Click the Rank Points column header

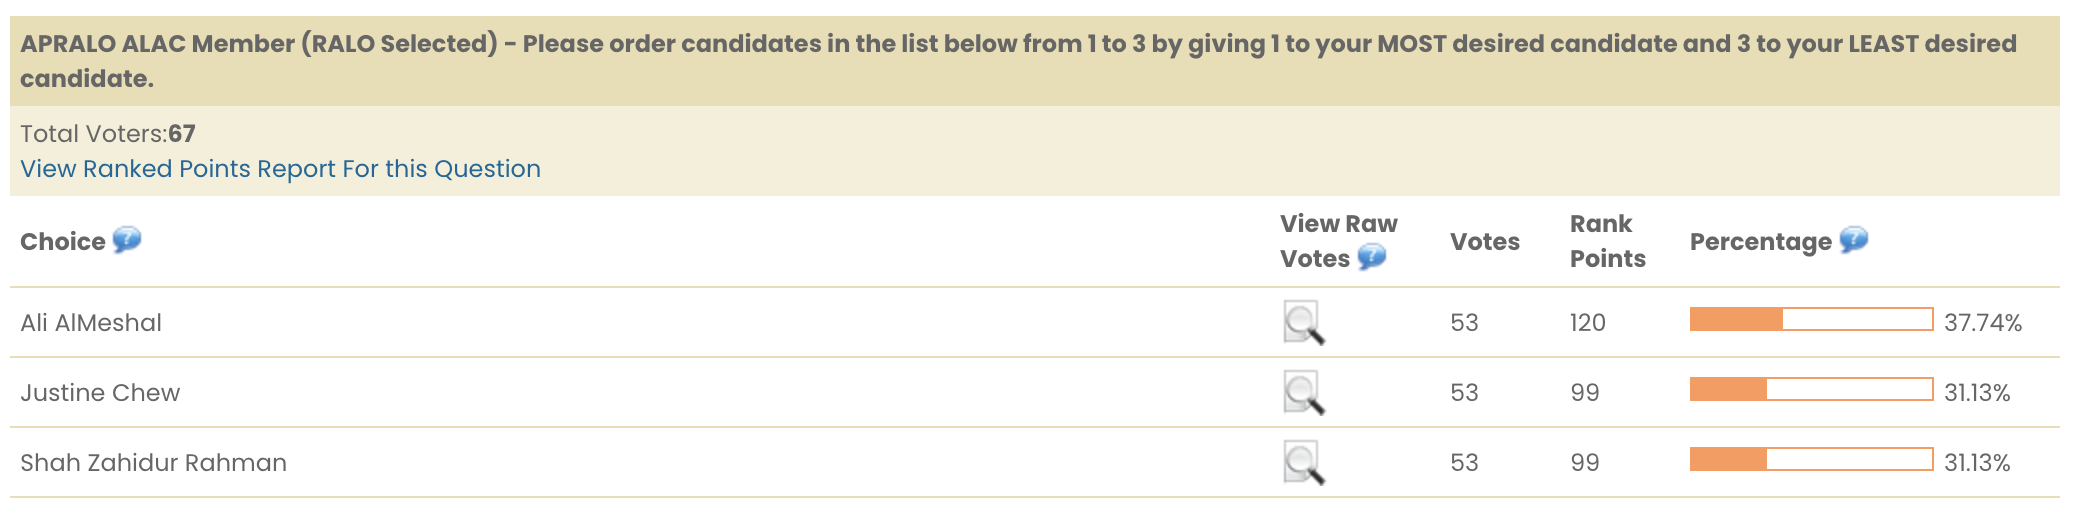1607,241
